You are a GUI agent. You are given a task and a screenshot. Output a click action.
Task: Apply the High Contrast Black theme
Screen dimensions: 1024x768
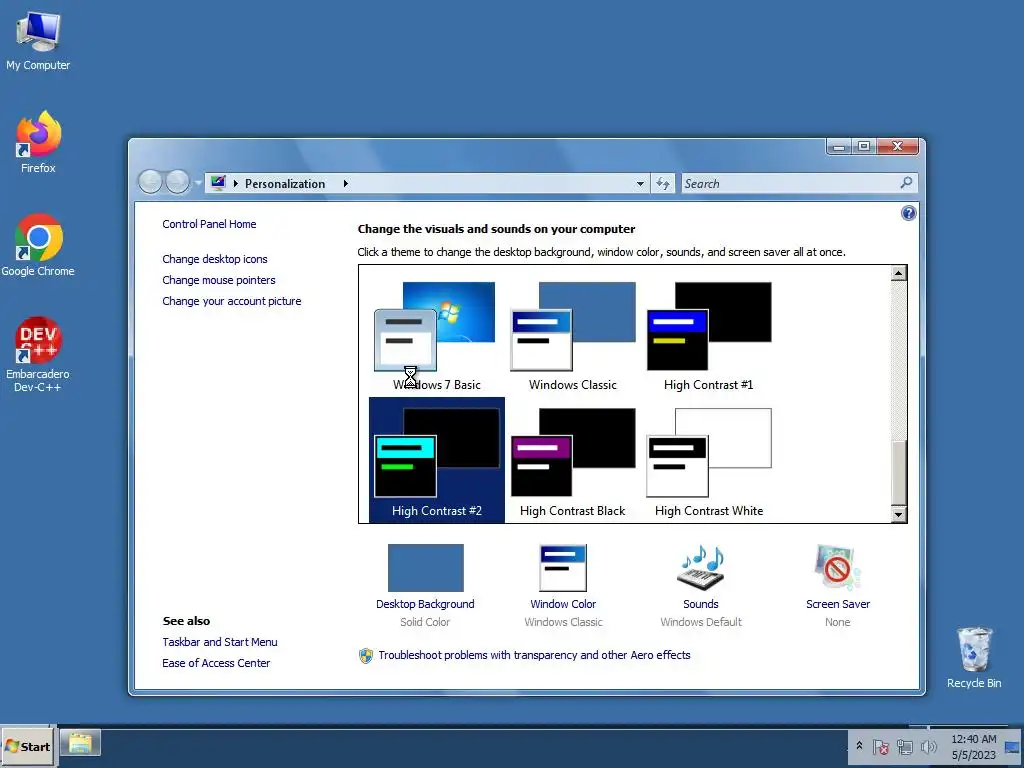[573, 460]
